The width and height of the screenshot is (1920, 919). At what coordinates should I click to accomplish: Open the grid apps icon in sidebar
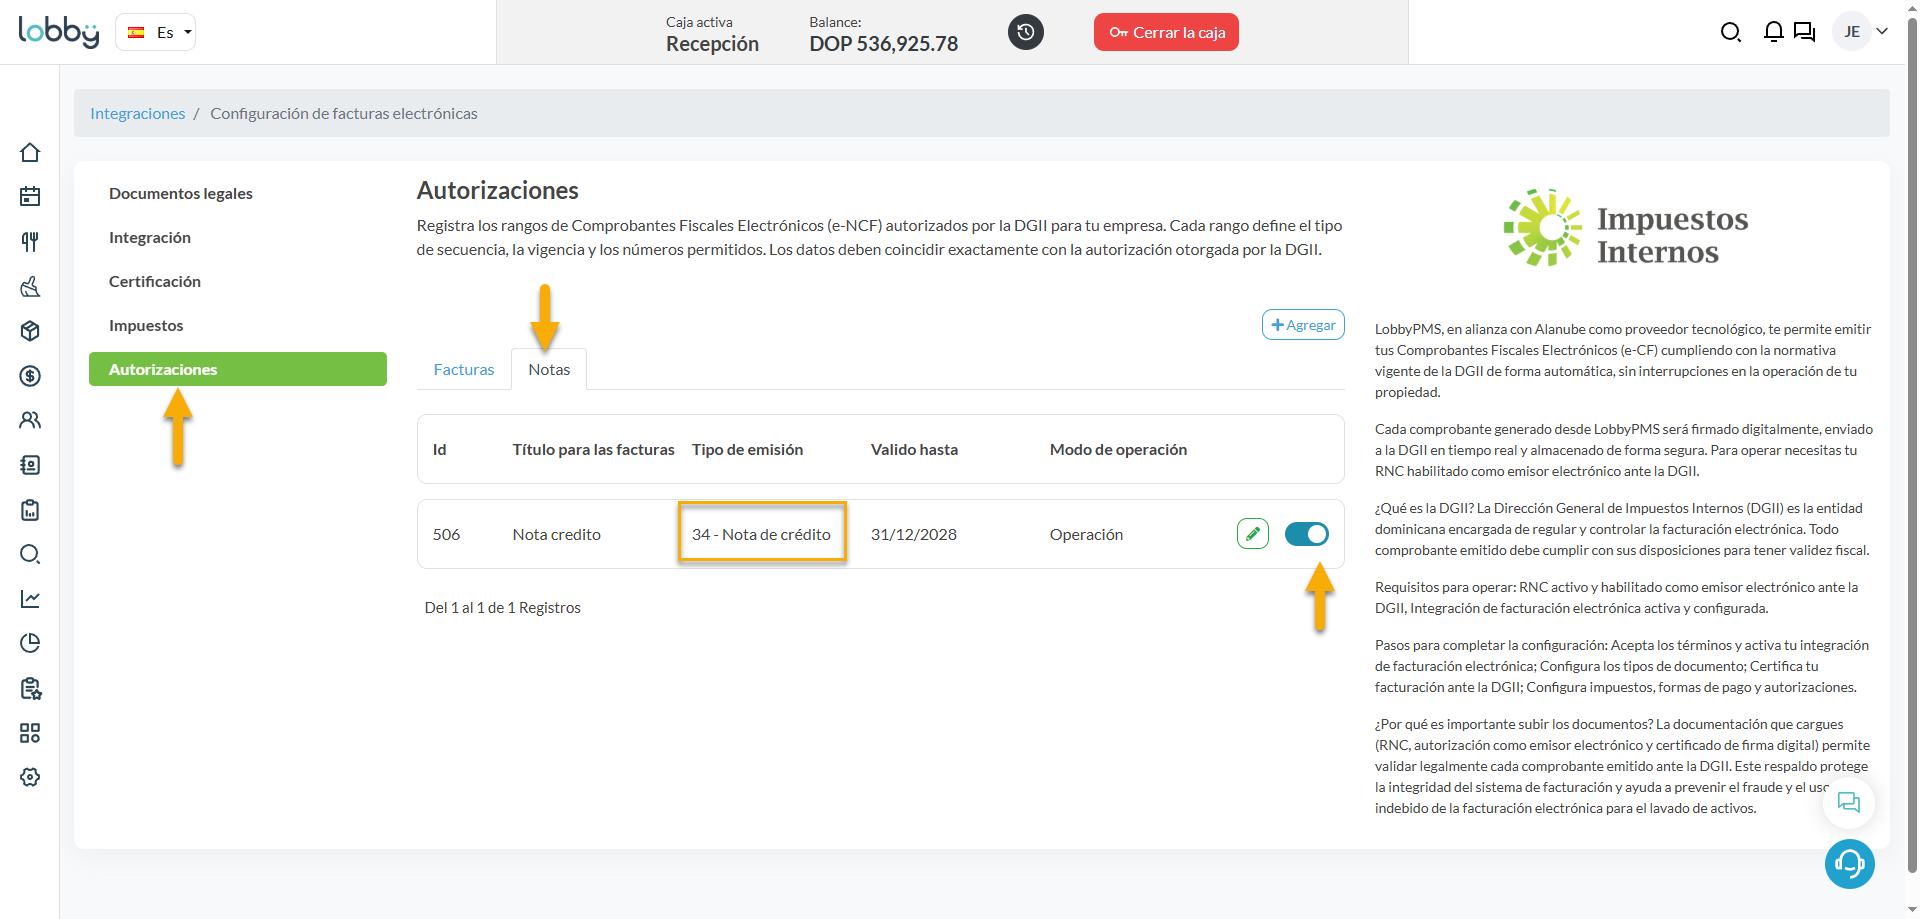click(x=30, y=733)
